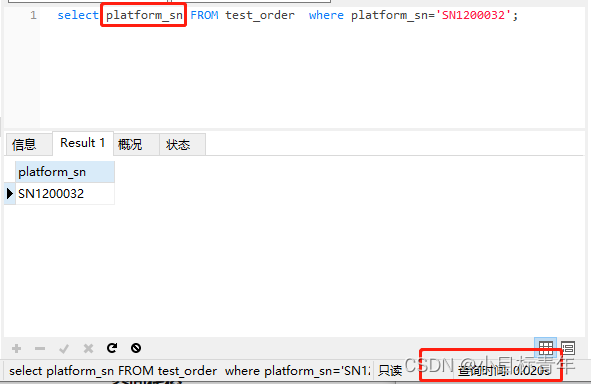Click the delete record minus icon
This screenshot has height=384, width=591.
click(40, 348)
